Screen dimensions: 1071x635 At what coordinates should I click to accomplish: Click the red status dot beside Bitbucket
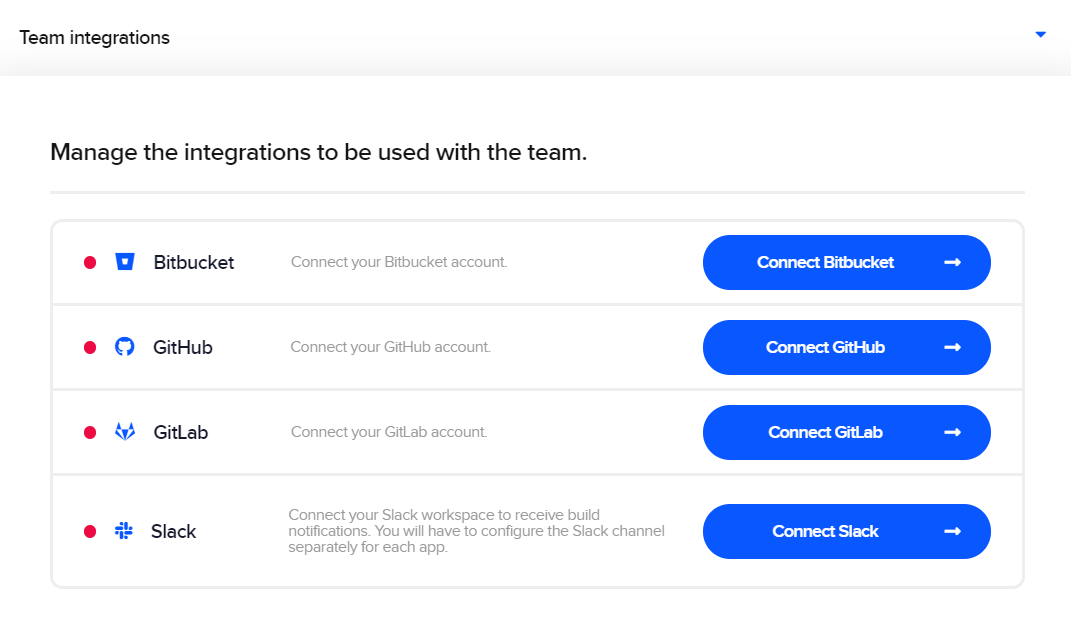click(x=89, y=263)
